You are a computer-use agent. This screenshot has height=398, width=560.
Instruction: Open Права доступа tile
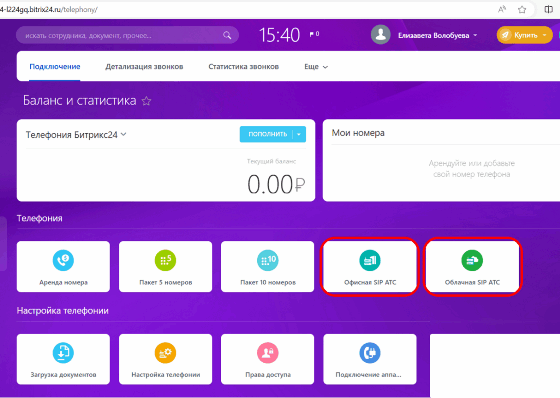[268, 359]
